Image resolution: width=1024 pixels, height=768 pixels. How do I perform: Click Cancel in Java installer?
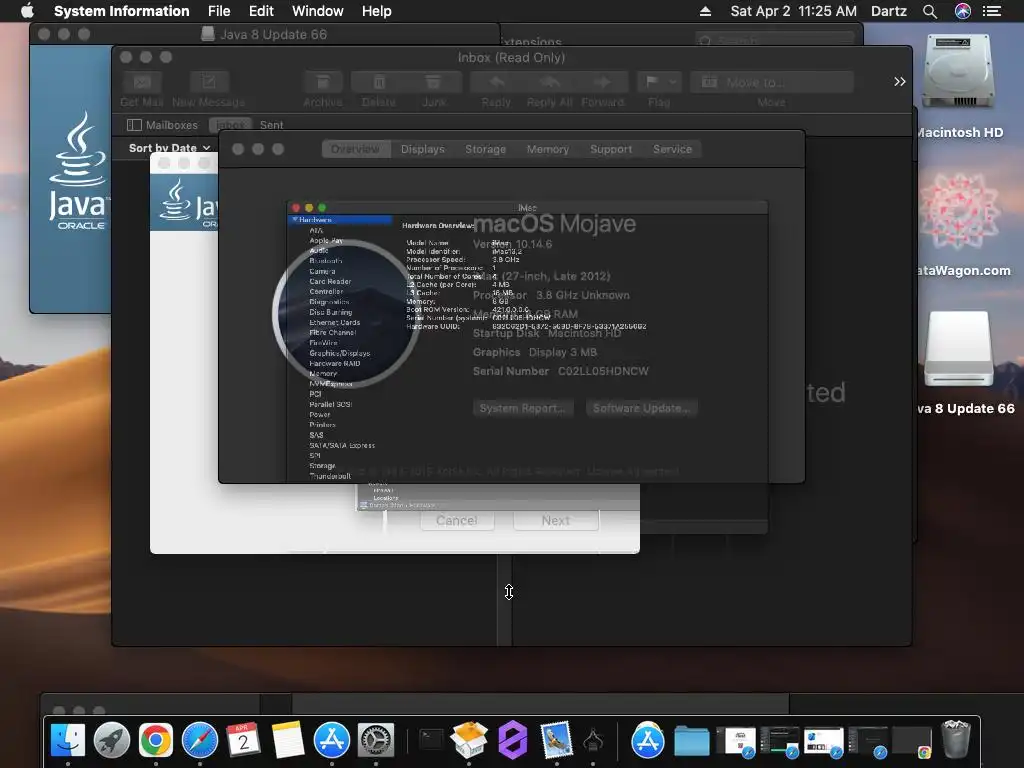coord(457,520)
